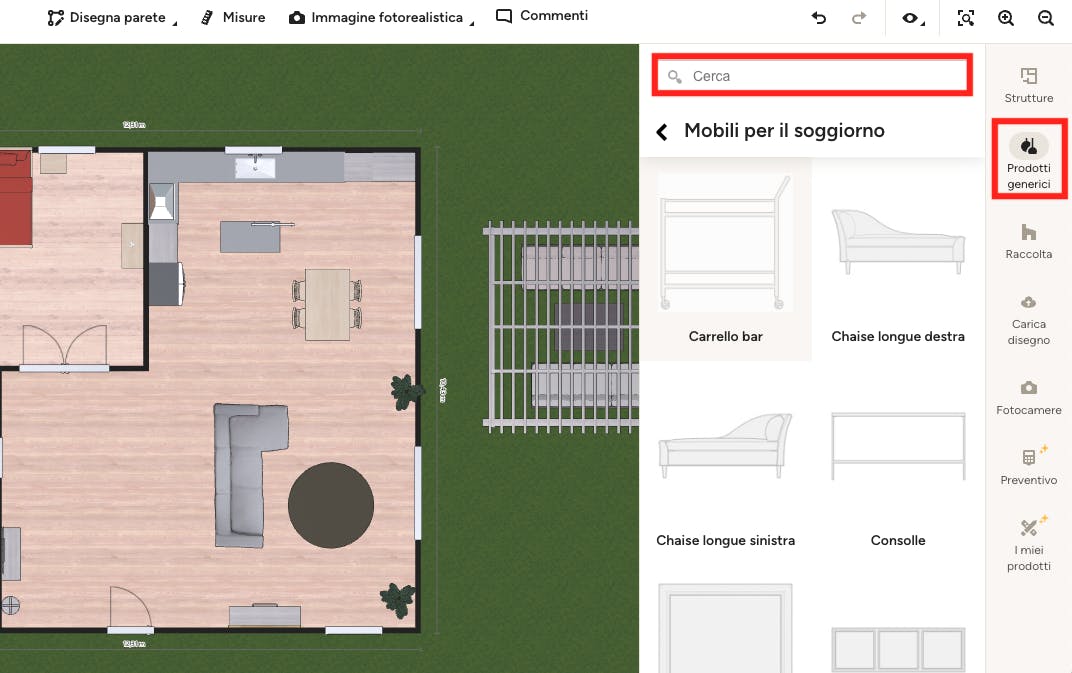Select the dining table in the plan
The width and height of the screenshot is (1072, 673).
(327, 304)
